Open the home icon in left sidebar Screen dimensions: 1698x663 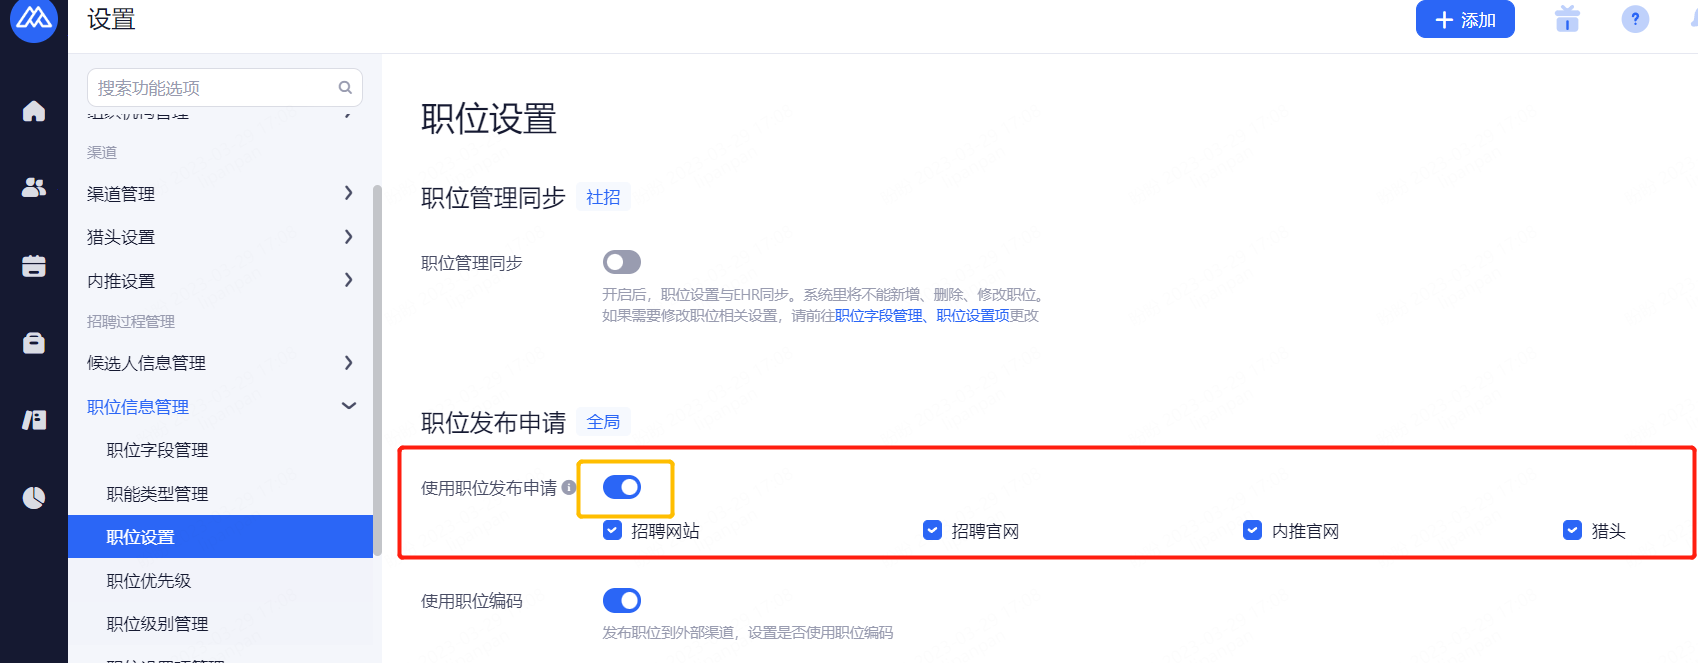pyautogui.click(x=34, y=111)
